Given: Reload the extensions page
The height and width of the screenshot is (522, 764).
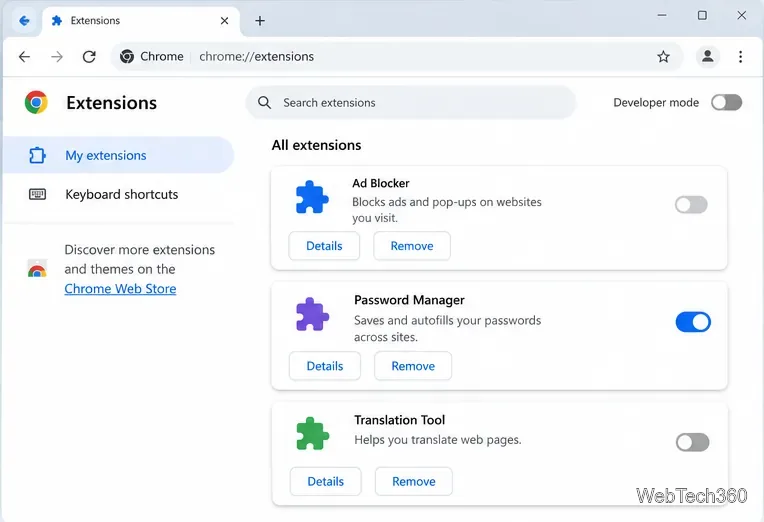Looking at the screenshot, I should (89, 57).
